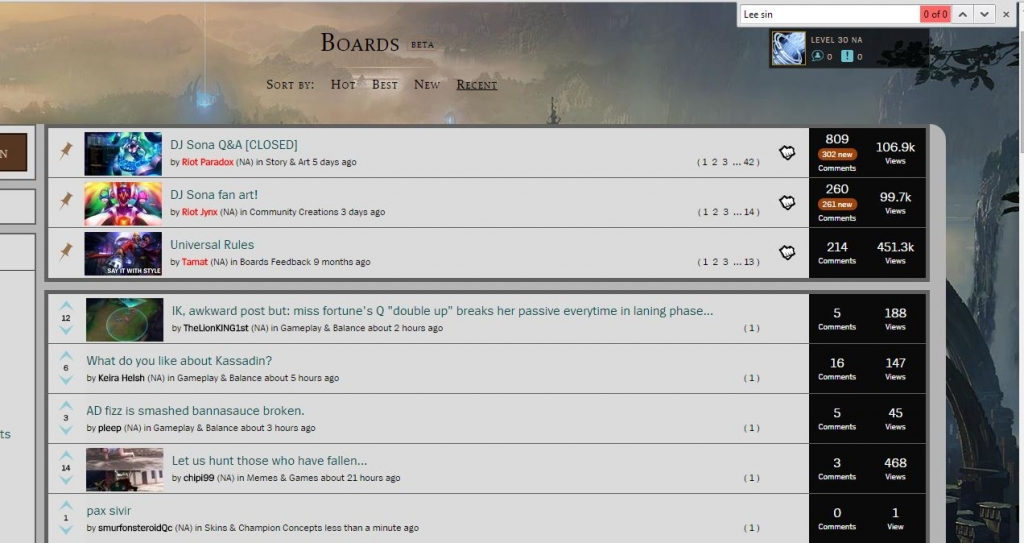Jump to page 42 of DJ Sona Q&A
The width and height of the screenshot is (1024, 543).
748,162
